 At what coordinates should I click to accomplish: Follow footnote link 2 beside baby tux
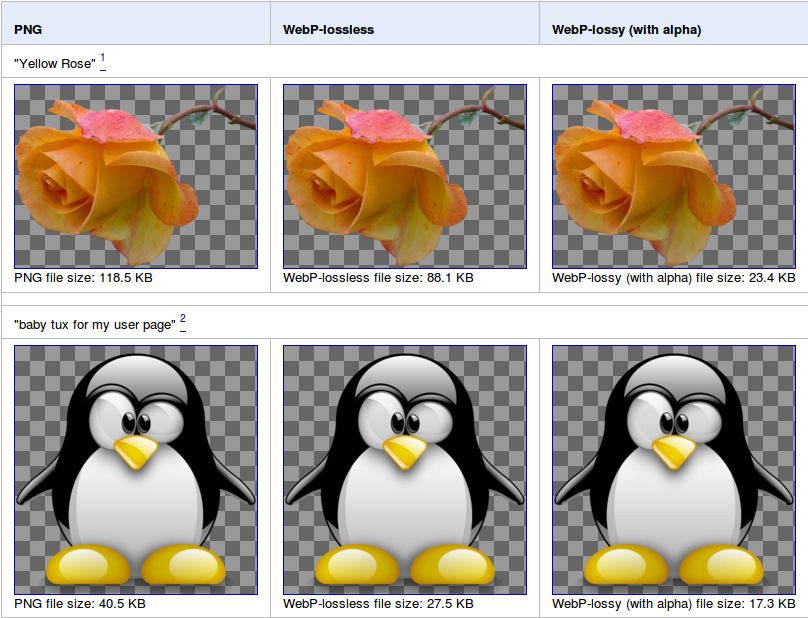[183, 322]
